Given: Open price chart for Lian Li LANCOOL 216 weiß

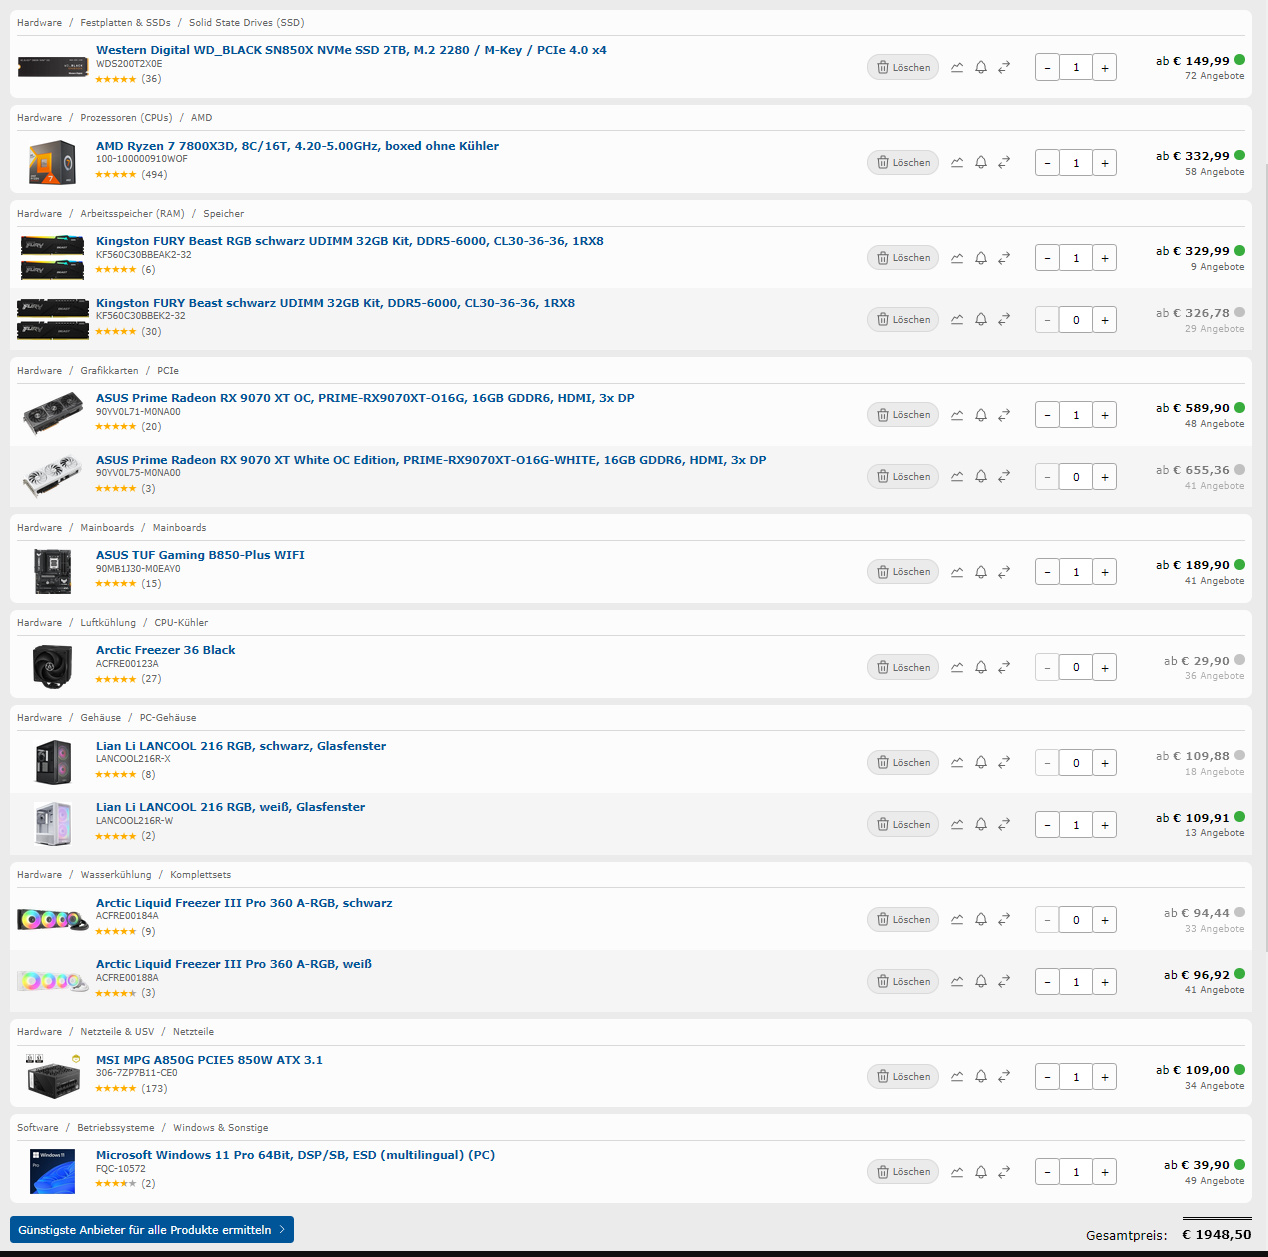Looking at the screenshot, I should [x=957, y=825].
